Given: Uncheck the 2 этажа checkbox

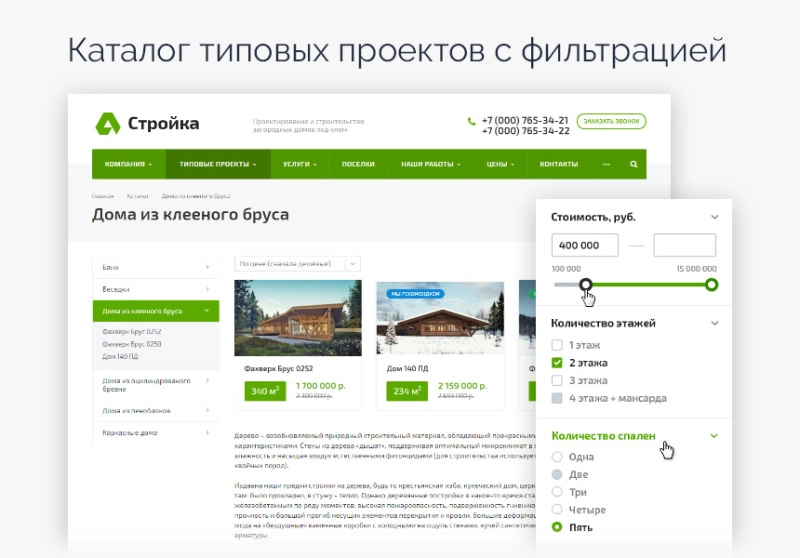Looking at the screenshot, I should (558, 363).
